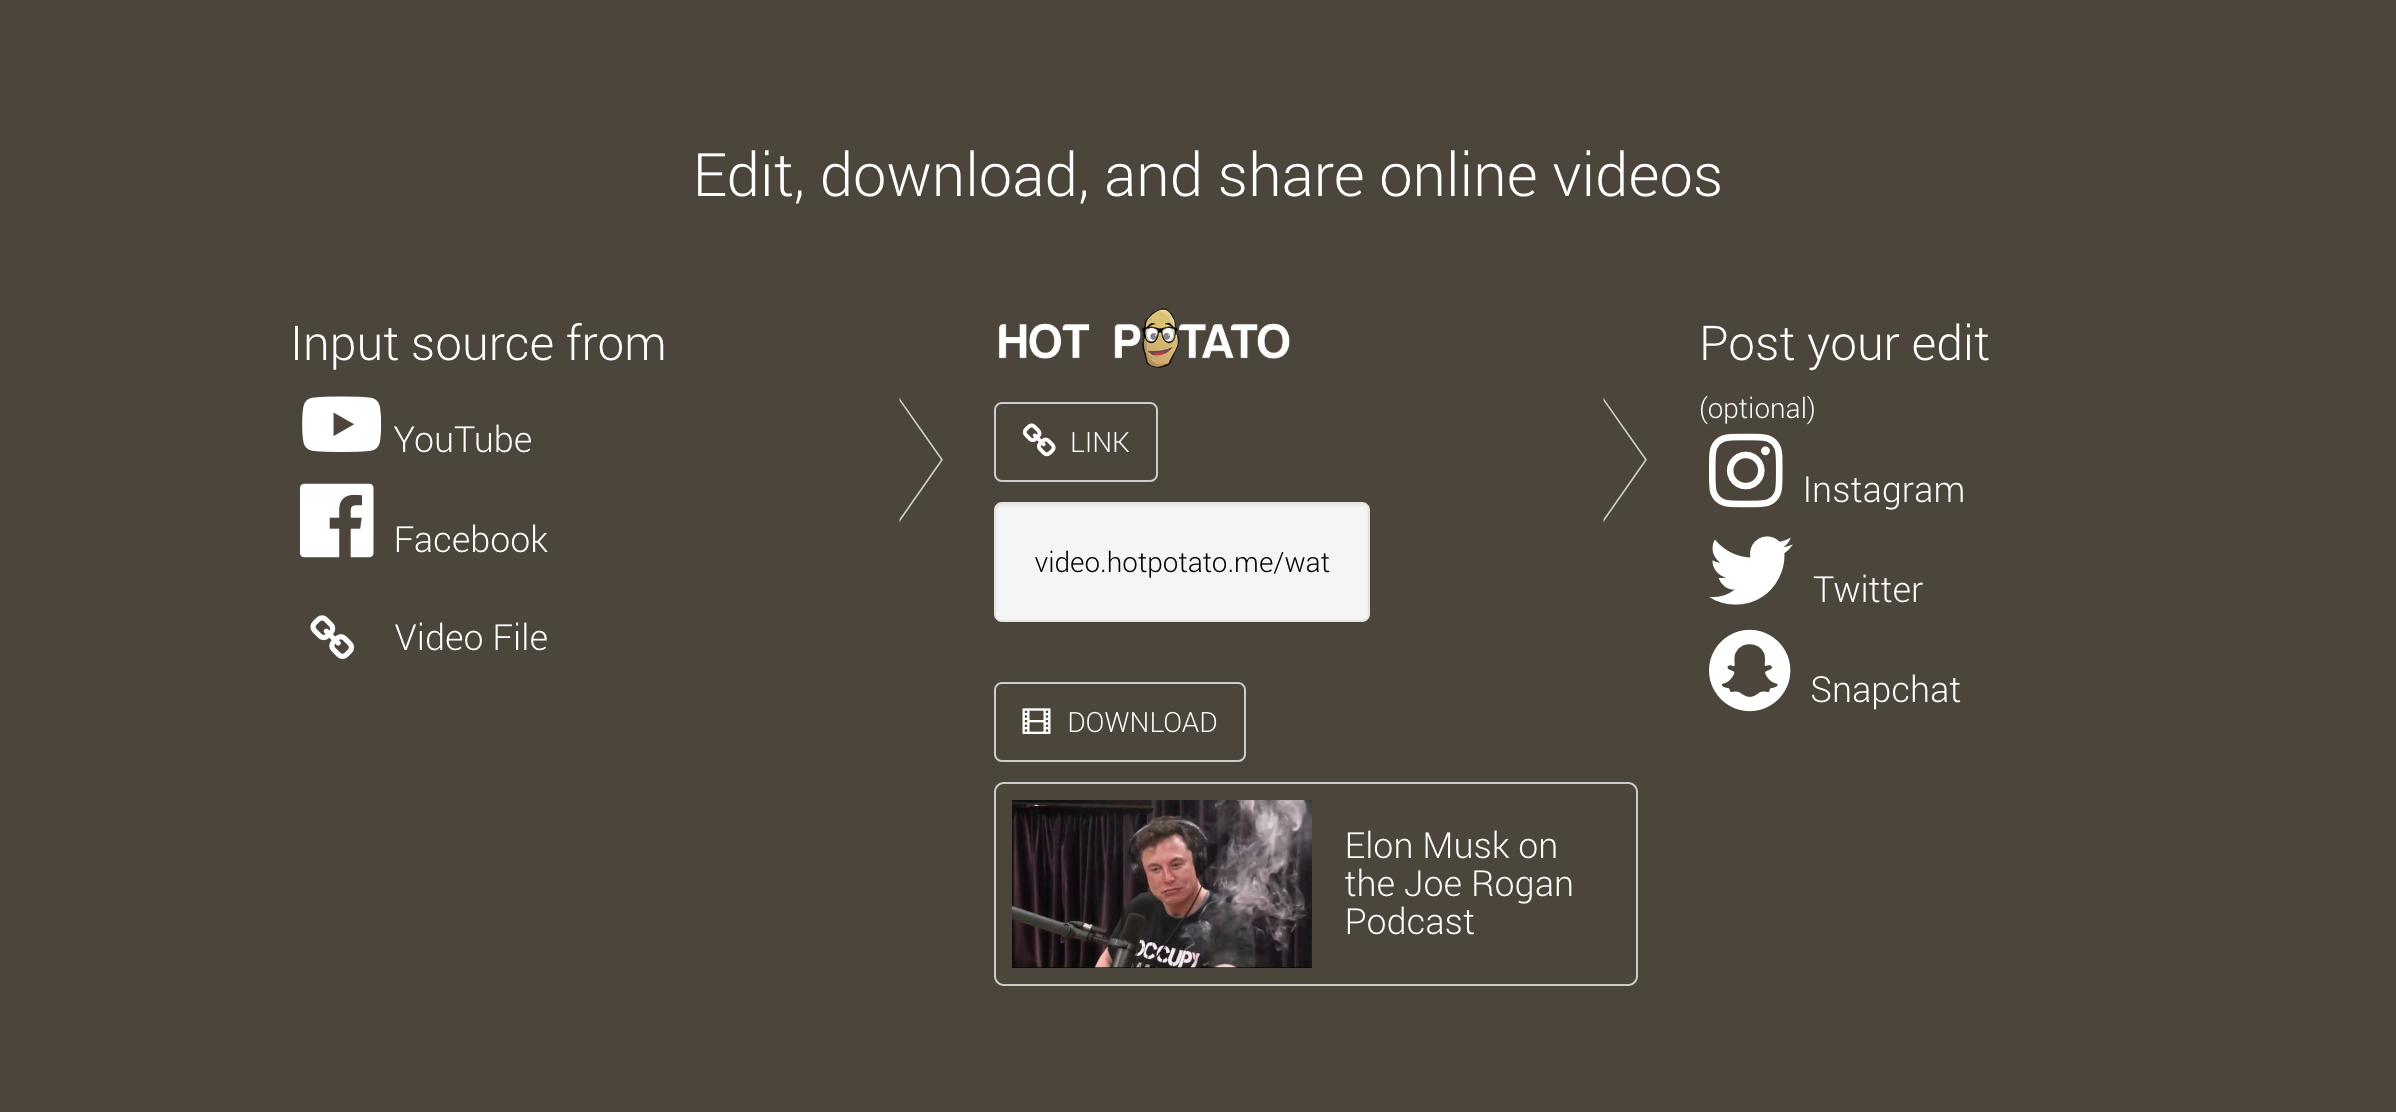The height and width of the screenshot is (1112, 2396).
Task: Click the 'Post your edit' heading
Action: 1844,344
